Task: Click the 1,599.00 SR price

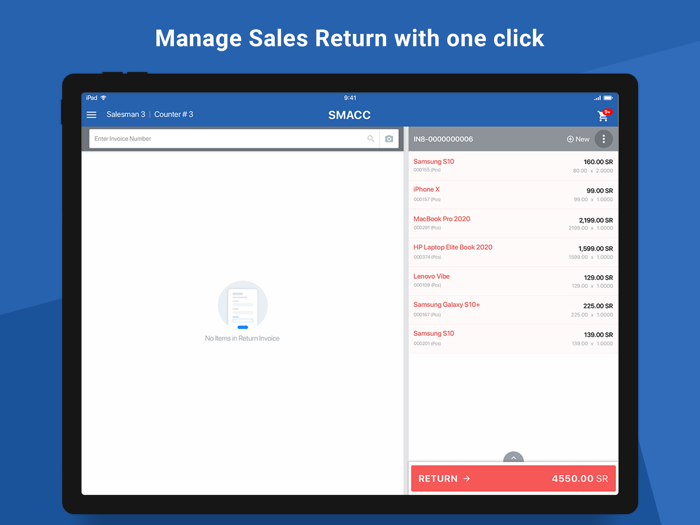Action: point(596,249)
